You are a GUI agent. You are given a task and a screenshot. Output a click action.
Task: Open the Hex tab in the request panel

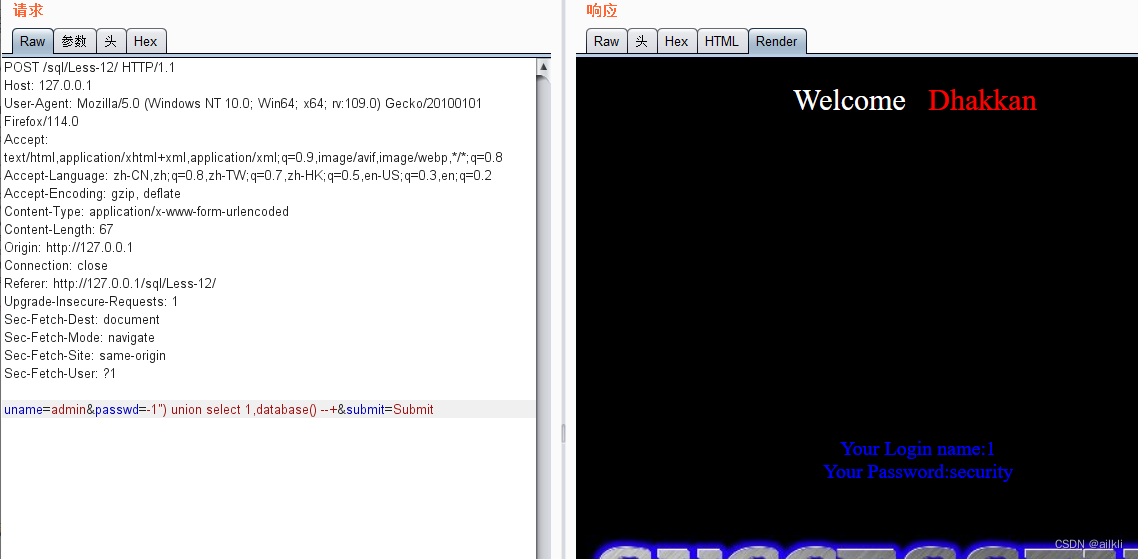click(x=146, y=41)
